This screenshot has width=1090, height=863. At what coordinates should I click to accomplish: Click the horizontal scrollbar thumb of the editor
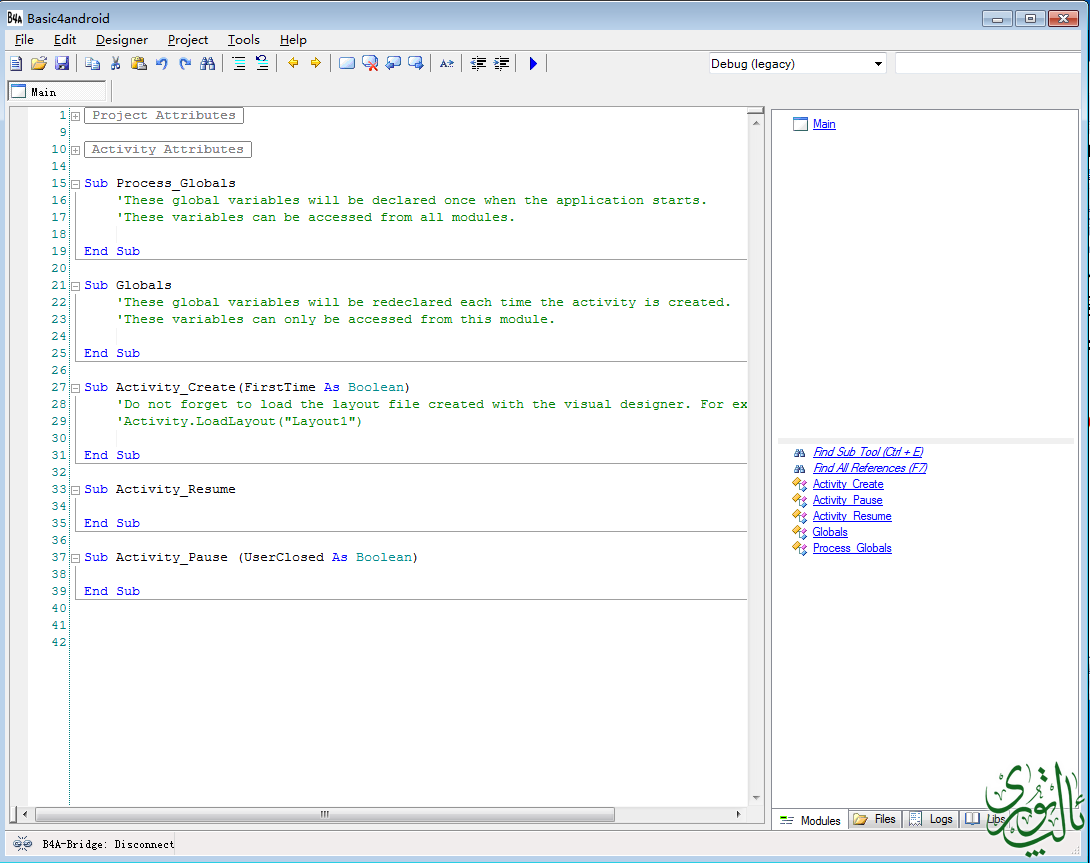point(325,814)
